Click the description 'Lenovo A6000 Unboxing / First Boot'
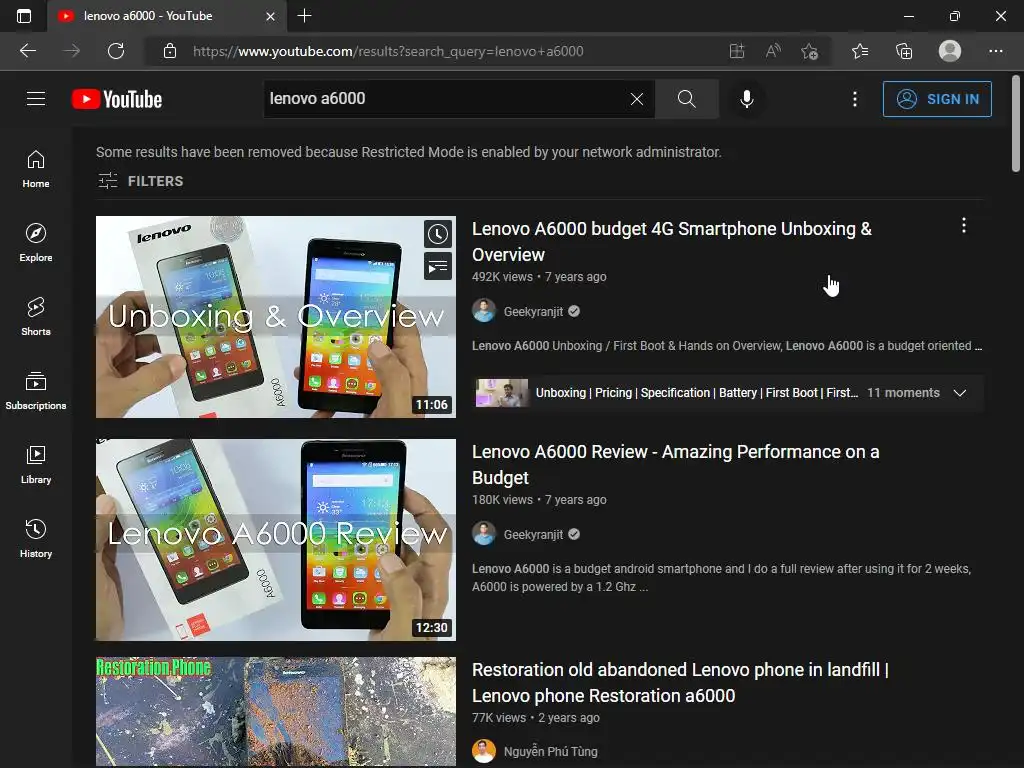The height and width of the screenshot is (768, 1024). tap(727, 346)
